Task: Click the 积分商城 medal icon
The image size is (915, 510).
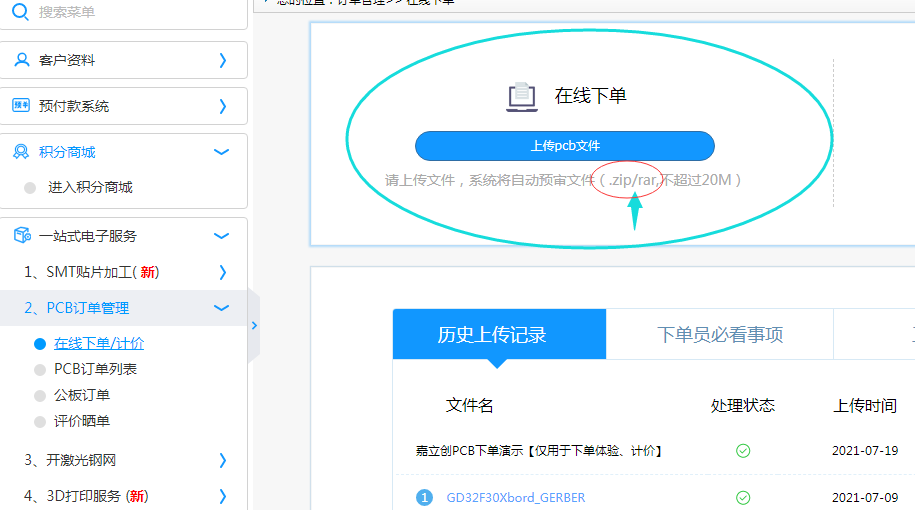Action: coord(21,152)
